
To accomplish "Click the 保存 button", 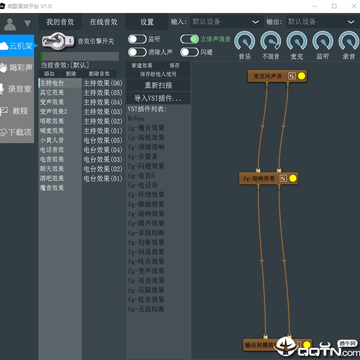I will tap(174, 66).
